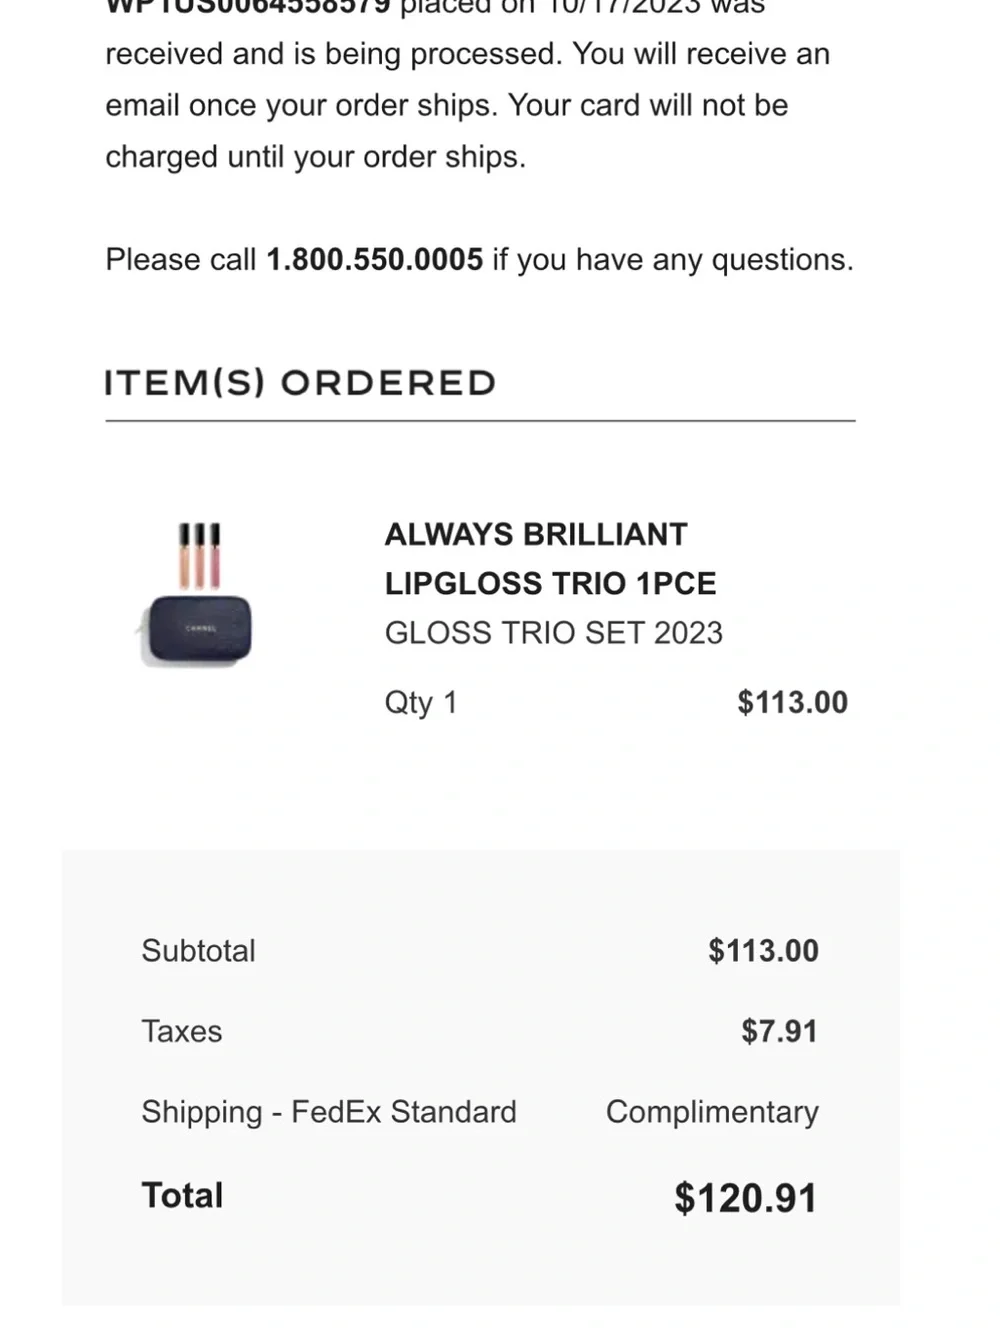
Task: Select the $7.91 tax amount
Action: (779, 1031)
